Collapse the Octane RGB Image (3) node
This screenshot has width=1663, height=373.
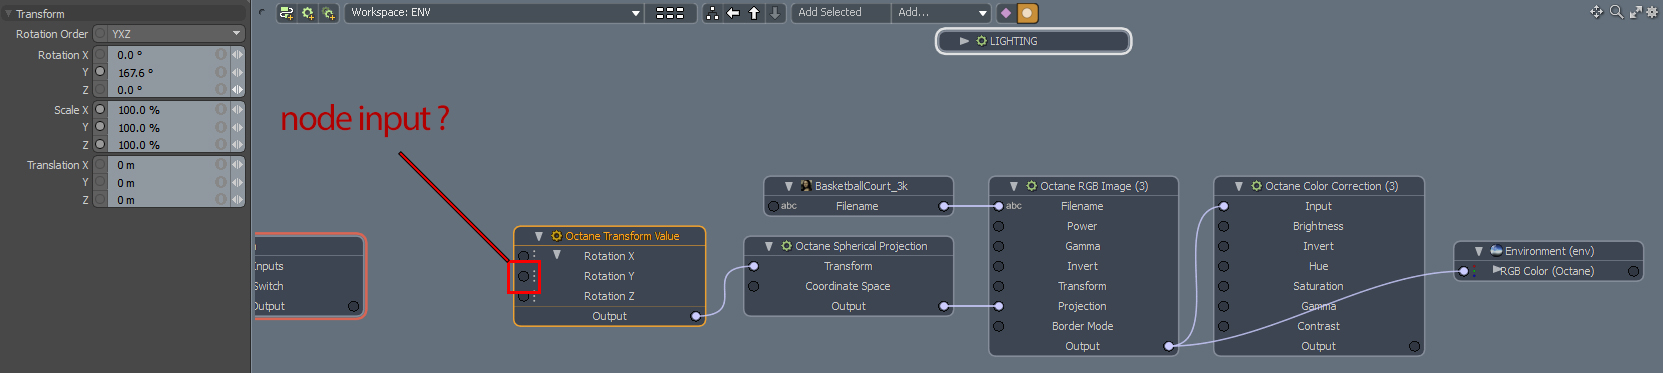click(1014, 186)
